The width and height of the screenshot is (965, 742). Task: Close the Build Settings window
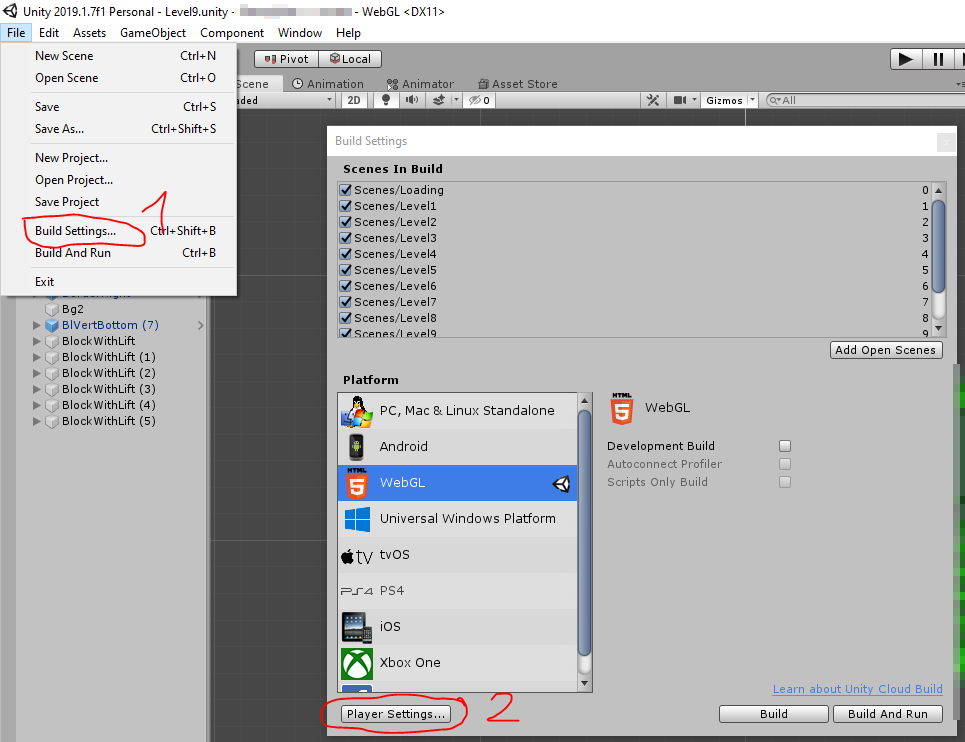click(x=946, y=142)
